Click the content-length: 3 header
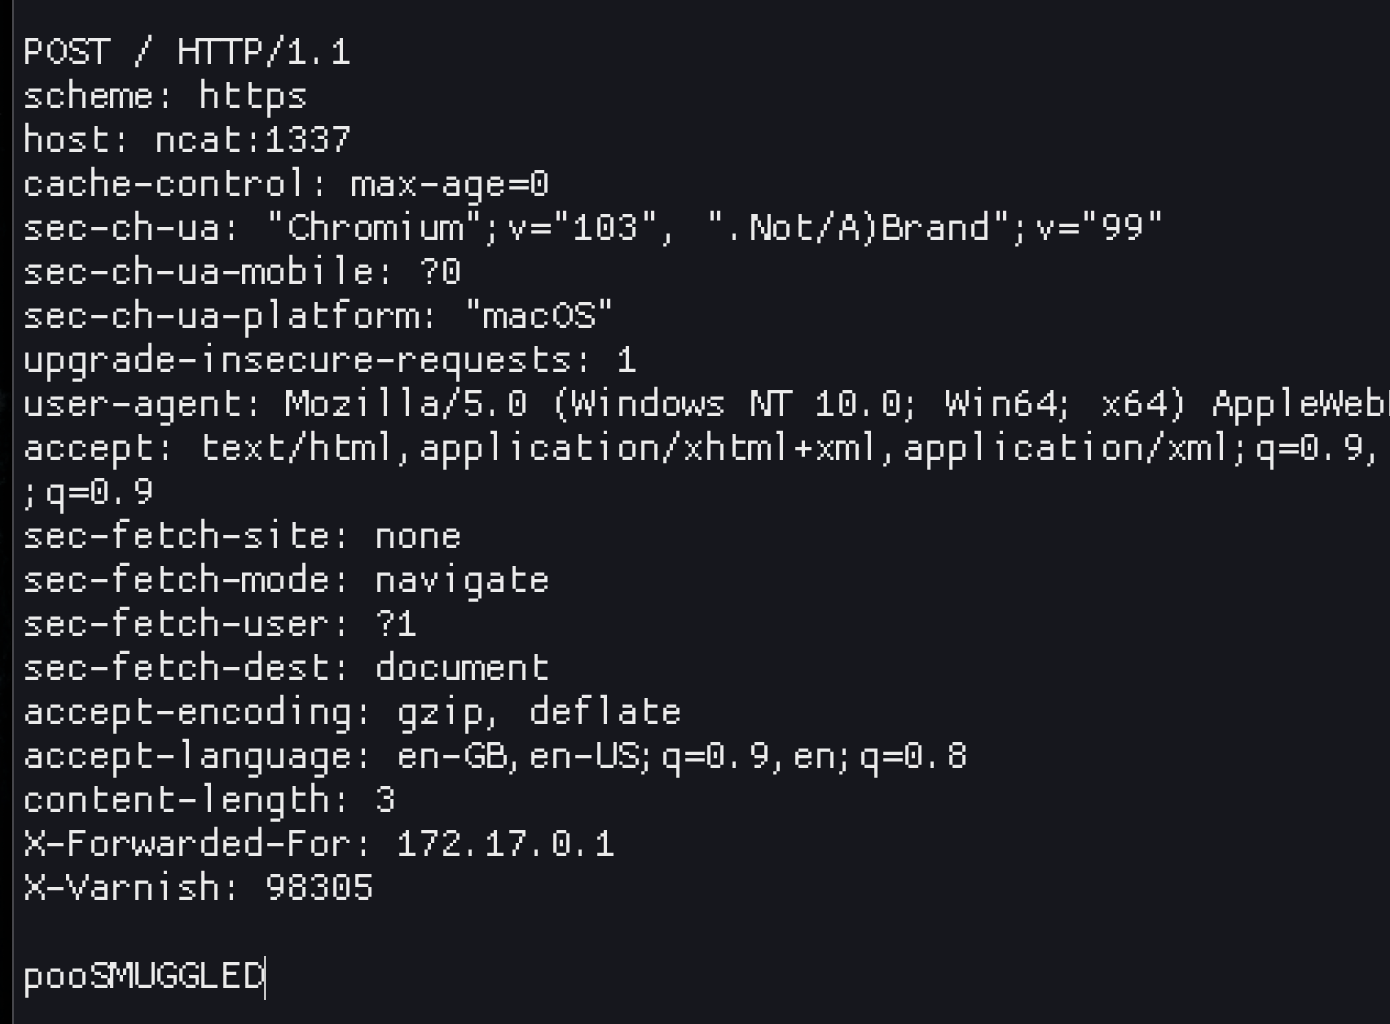The width and height of the screenshot is (1390, 1024). pos(209,800)
